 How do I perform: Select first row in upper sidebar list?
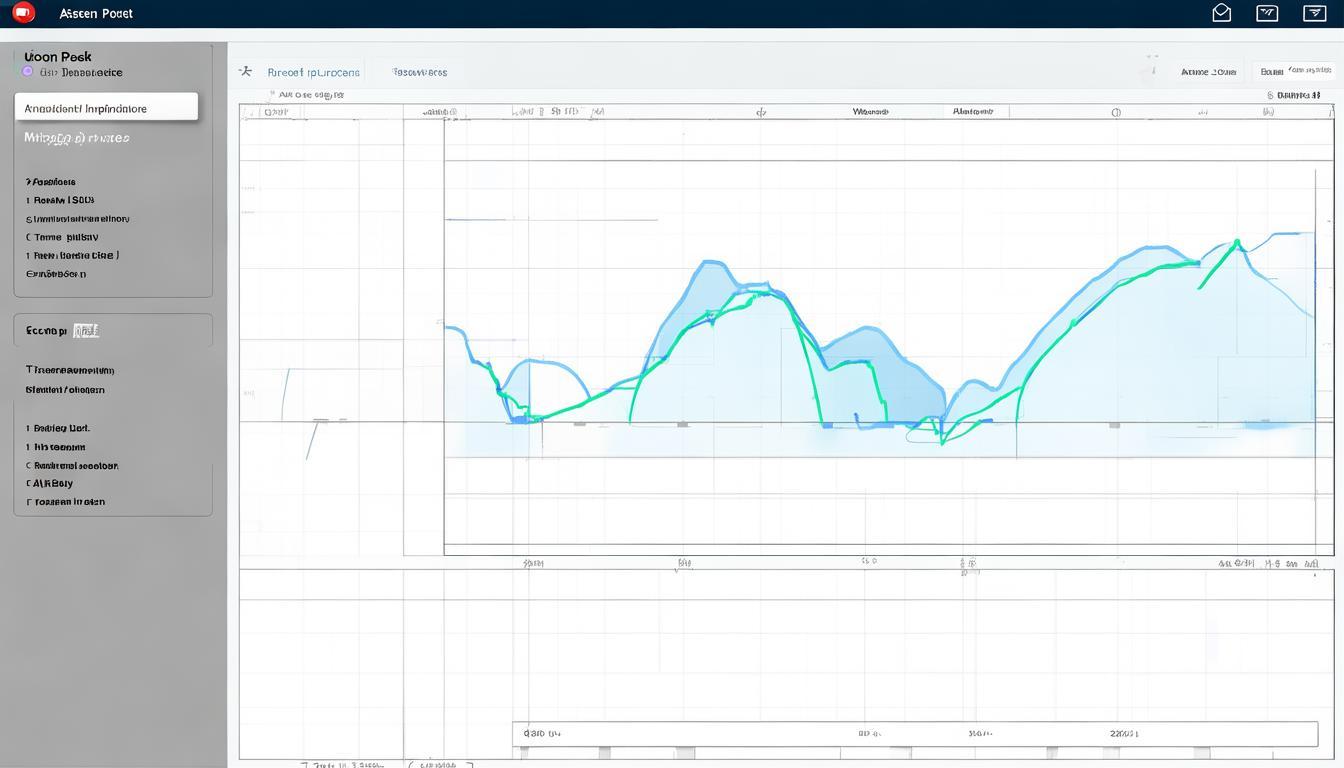click(51, 182)
